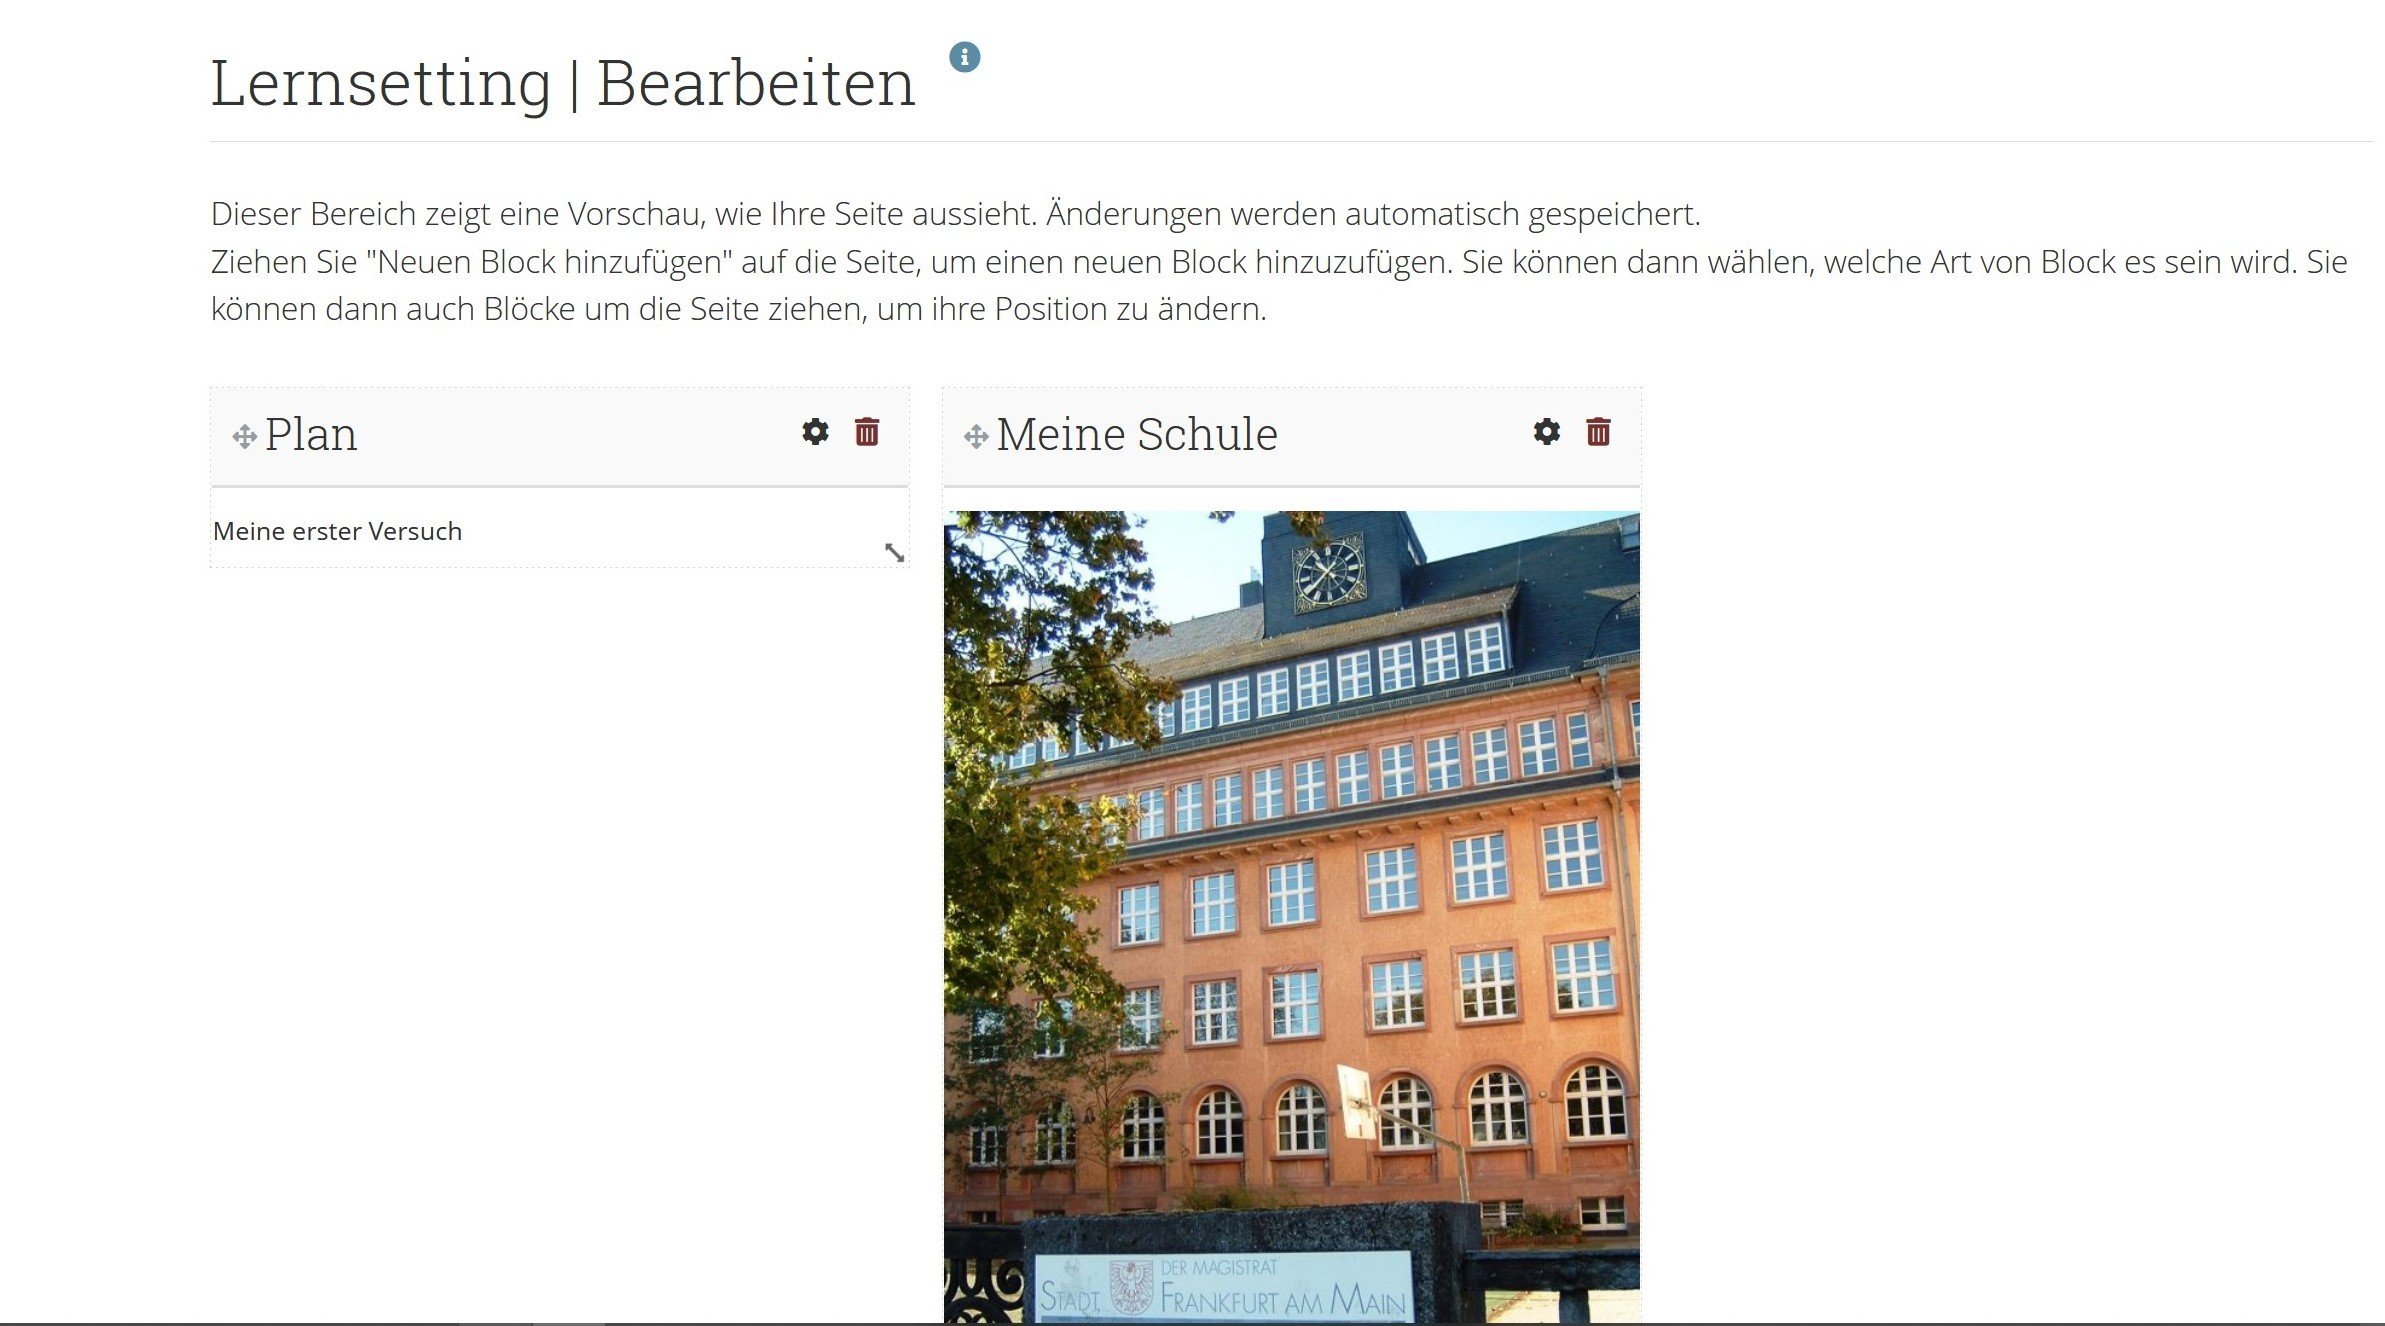Click the move handle icon beside Plan
Screen dimensions: 2385x1326
[244, 437]
